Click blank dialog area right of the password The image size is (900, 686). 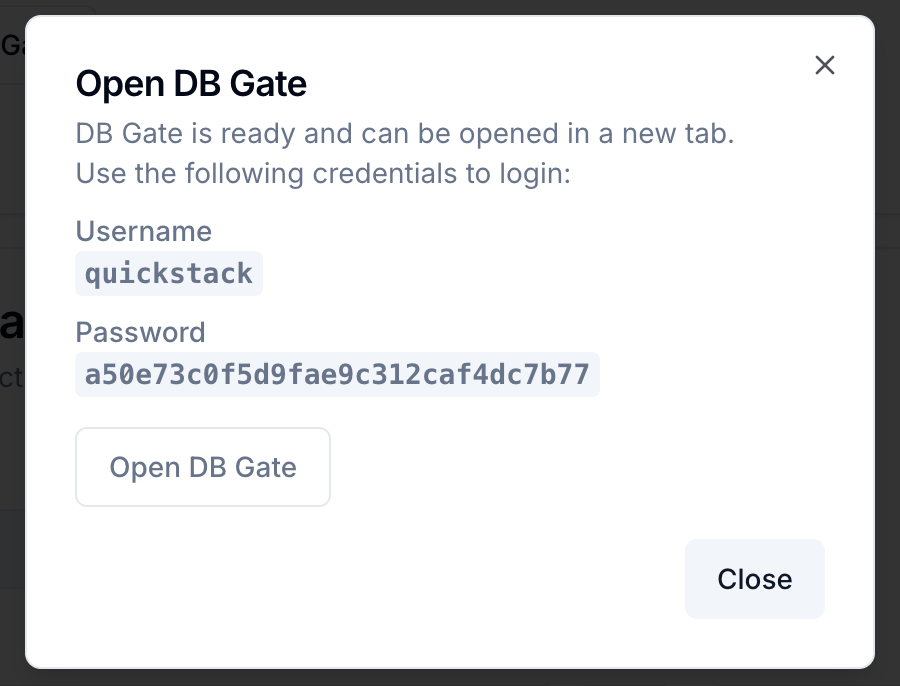tap(720, 375)
